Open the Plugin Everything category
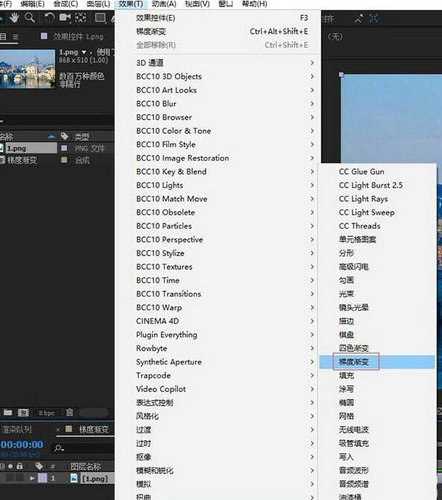 pos(218,335)
